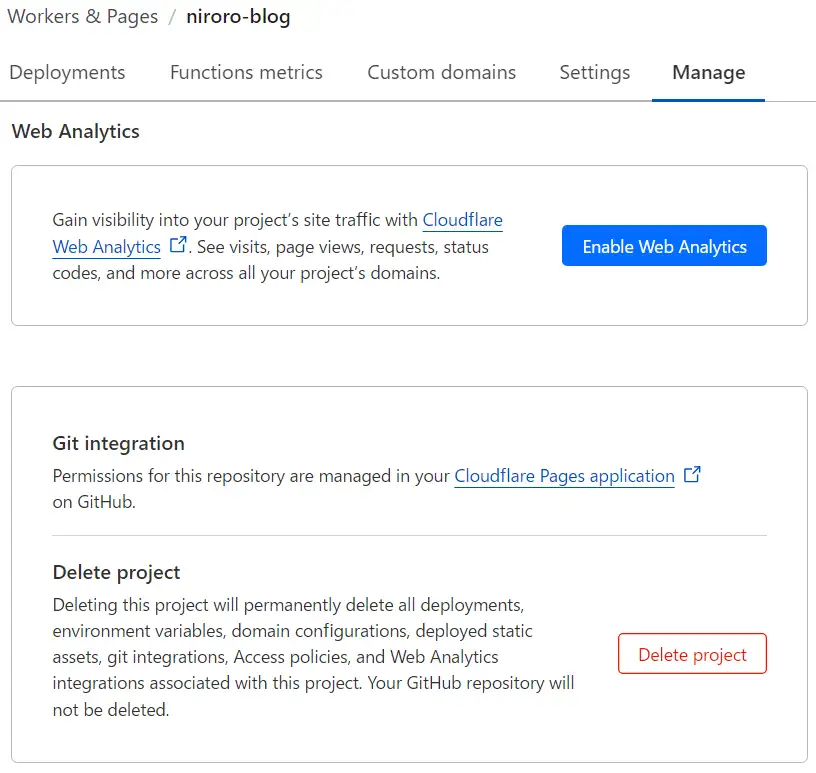Click the Git integration heading
This screenshot has height=773, width=816.
(119, 443)
